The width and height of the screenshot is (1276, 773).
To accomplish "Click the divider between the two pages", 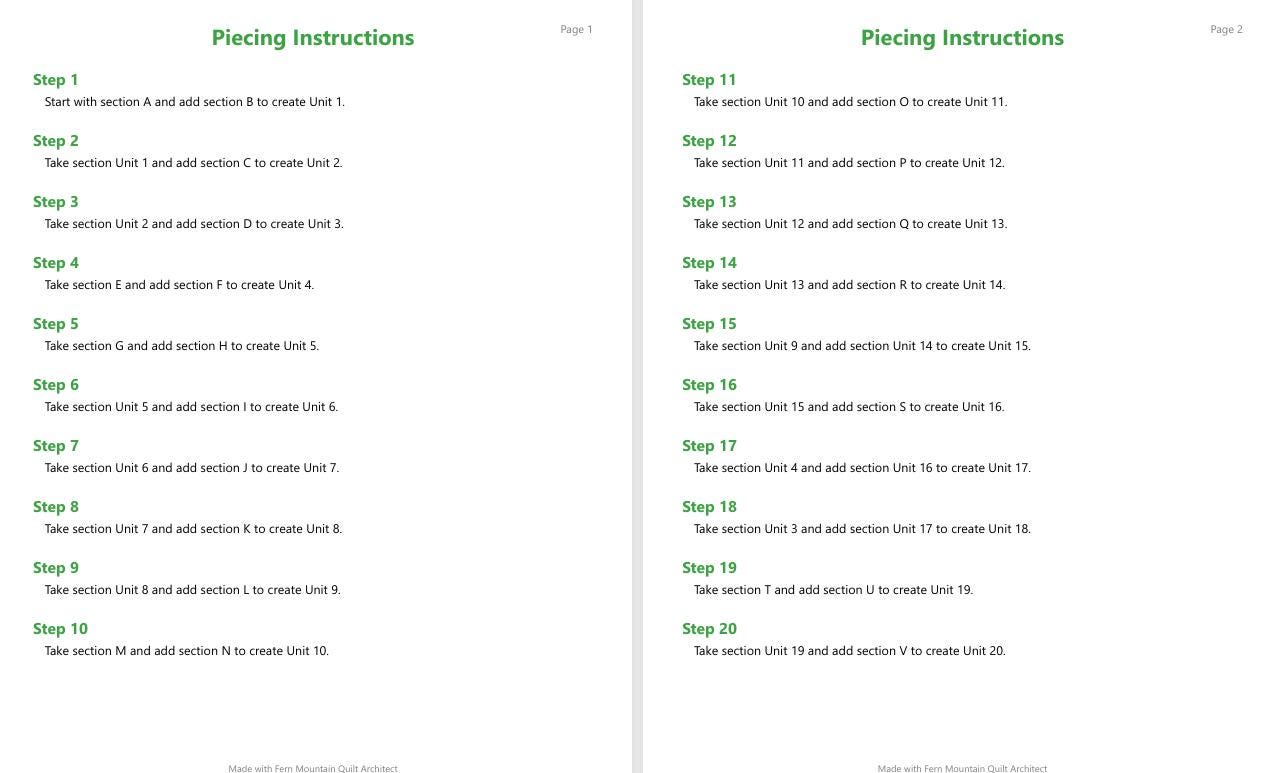I will [x=637, y=386].
